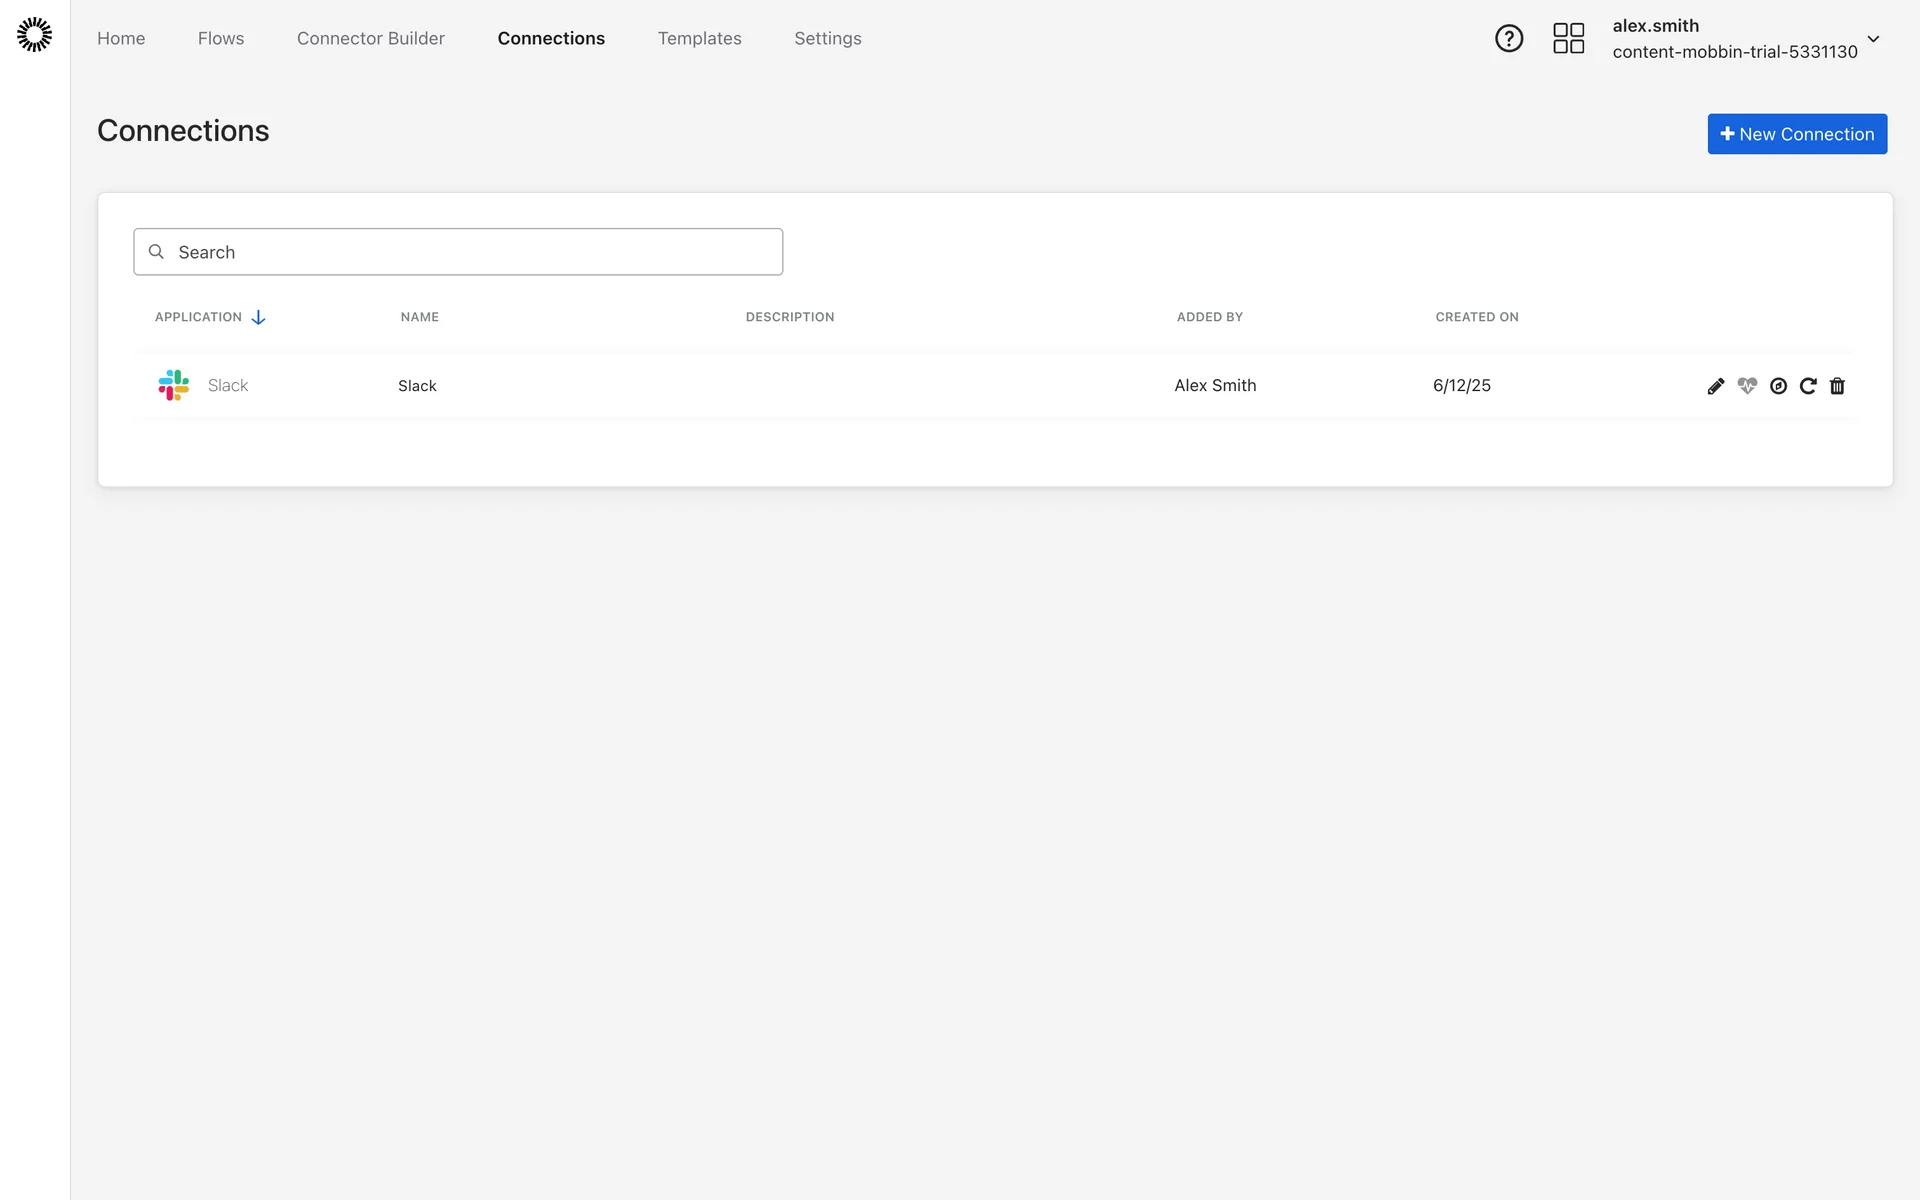Switch to Connector Builder tab

tap(370, 38)
